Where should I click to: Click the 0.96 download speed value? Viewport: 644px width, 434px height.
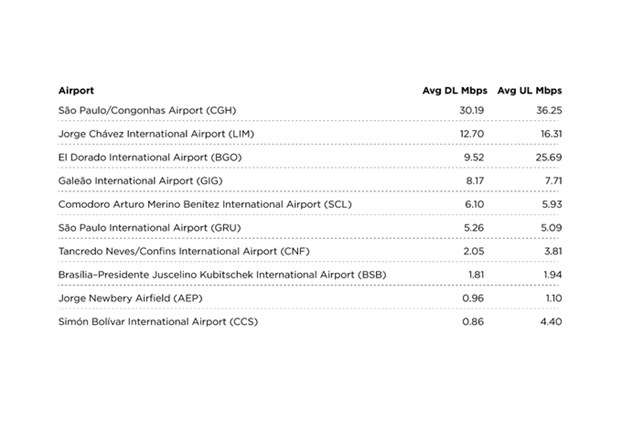[x=473, y=297]
